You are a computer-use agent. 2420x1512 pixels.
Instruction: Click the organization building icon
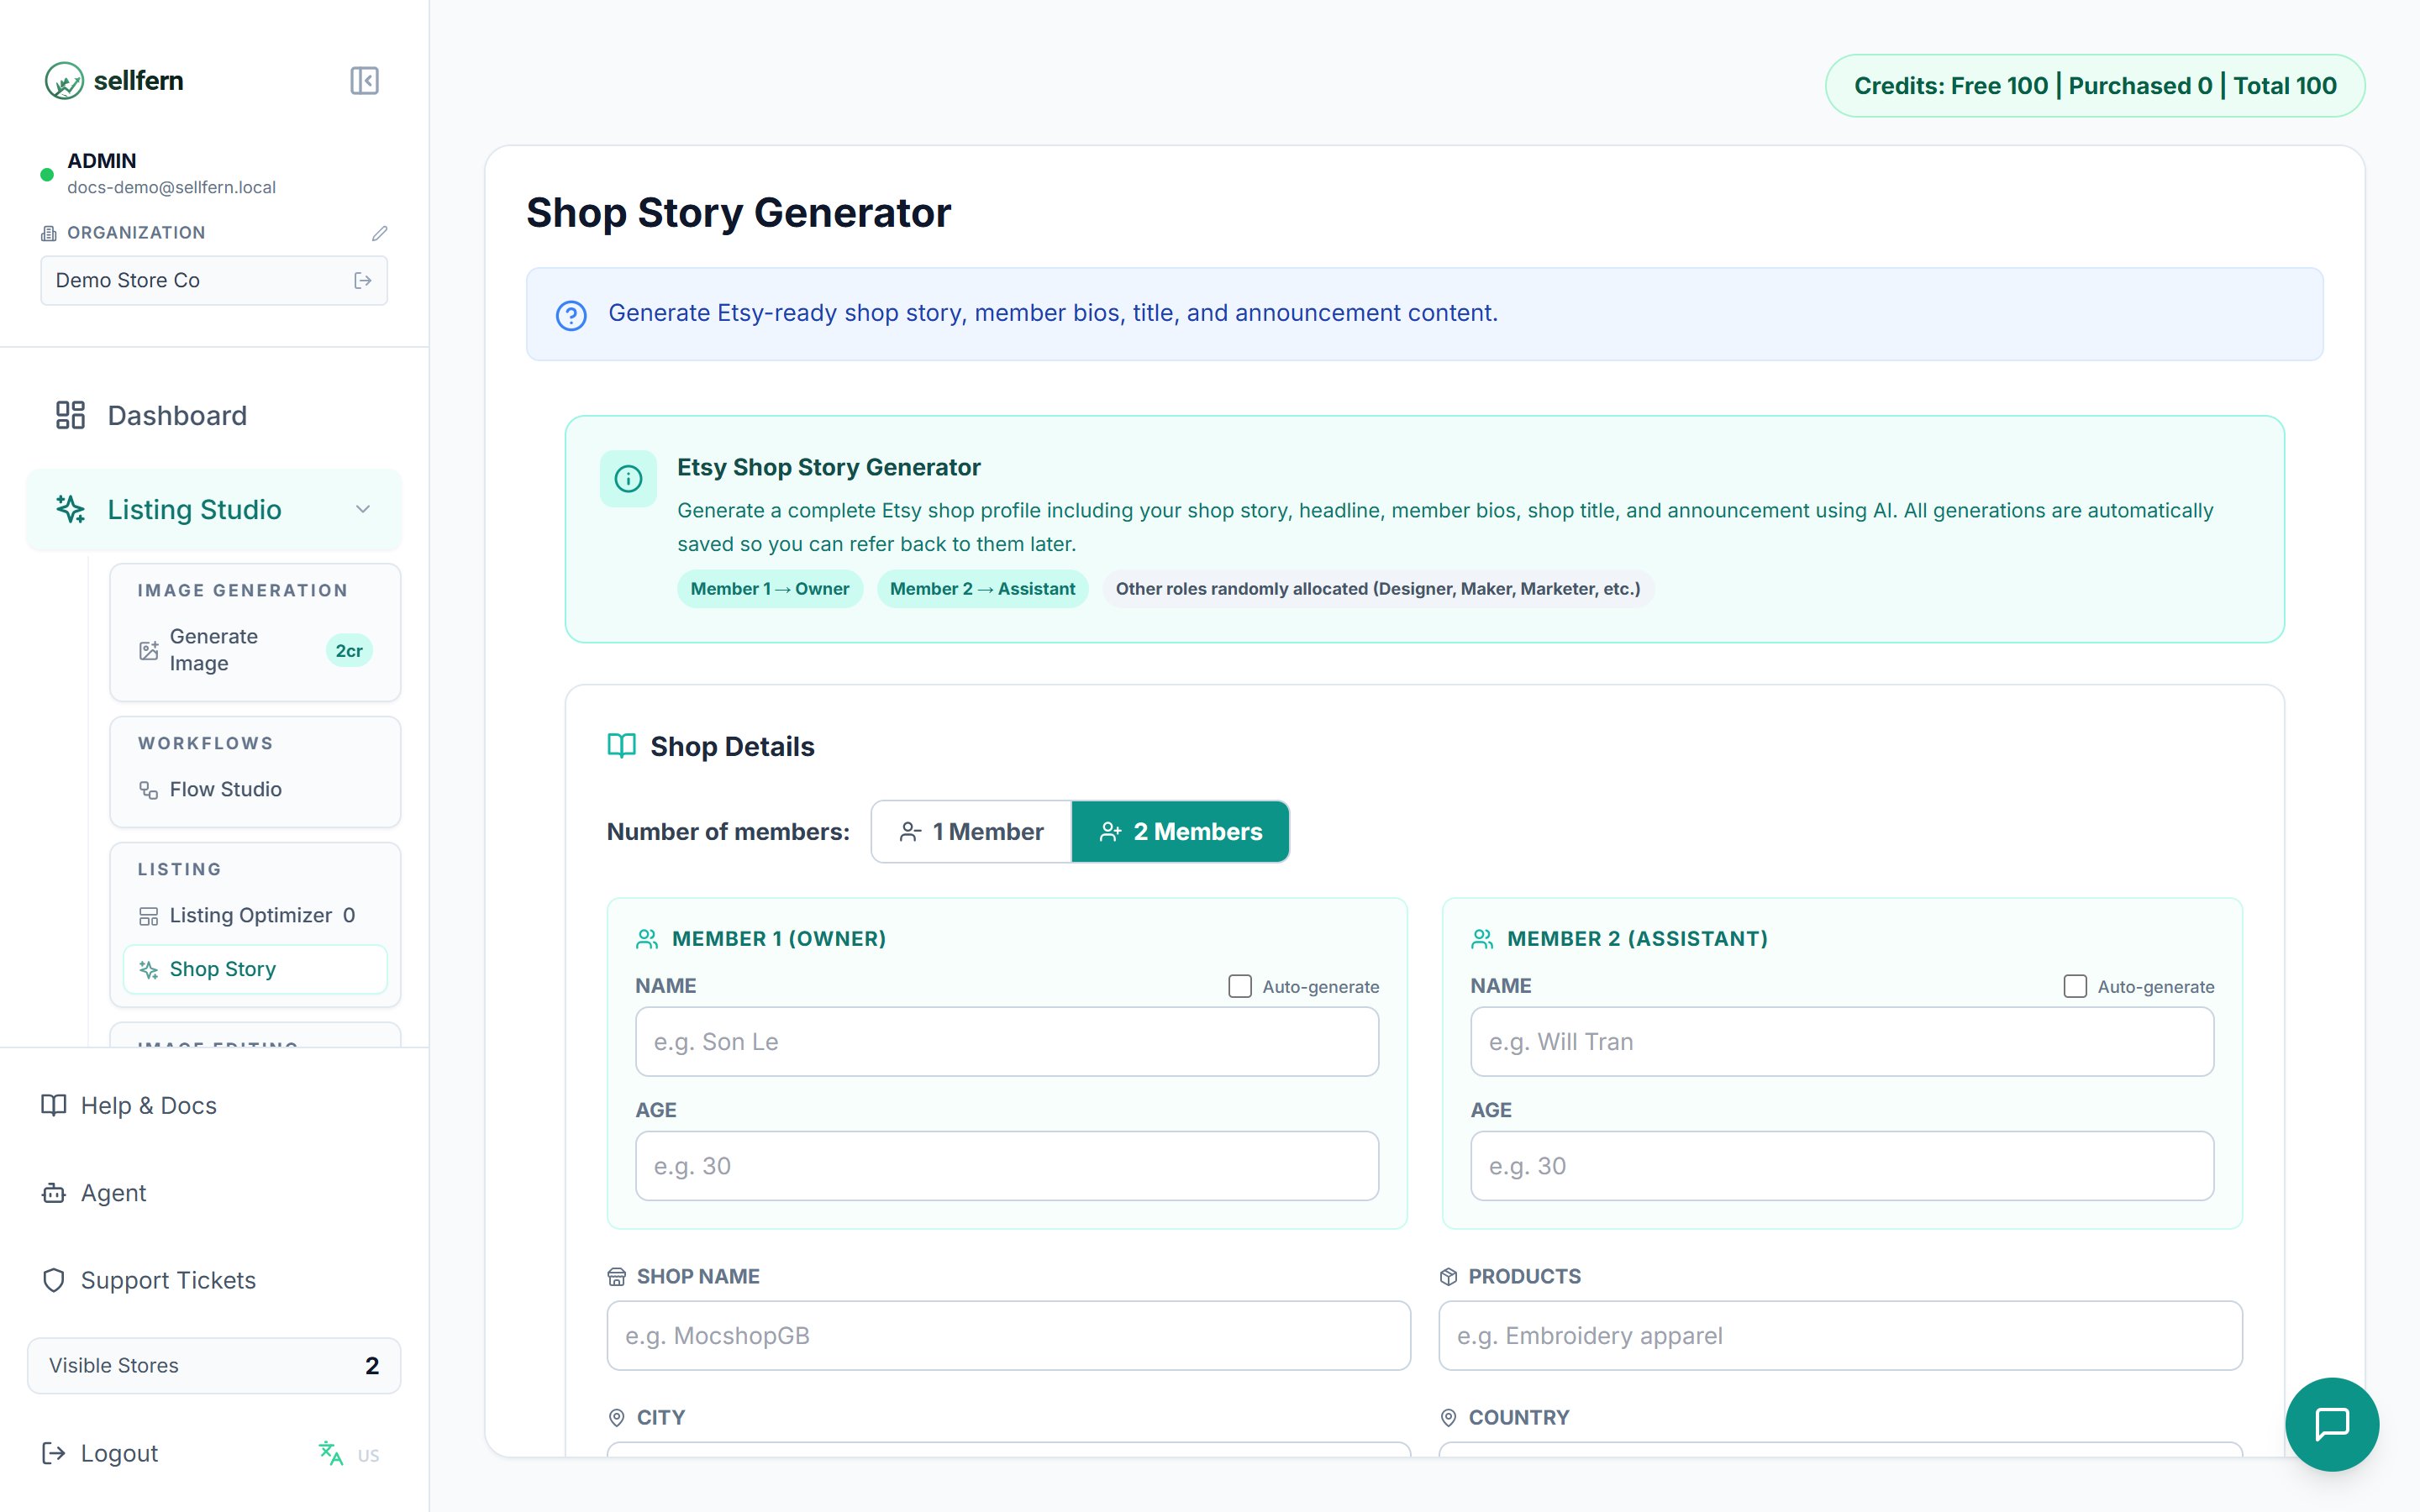[48, 233]
